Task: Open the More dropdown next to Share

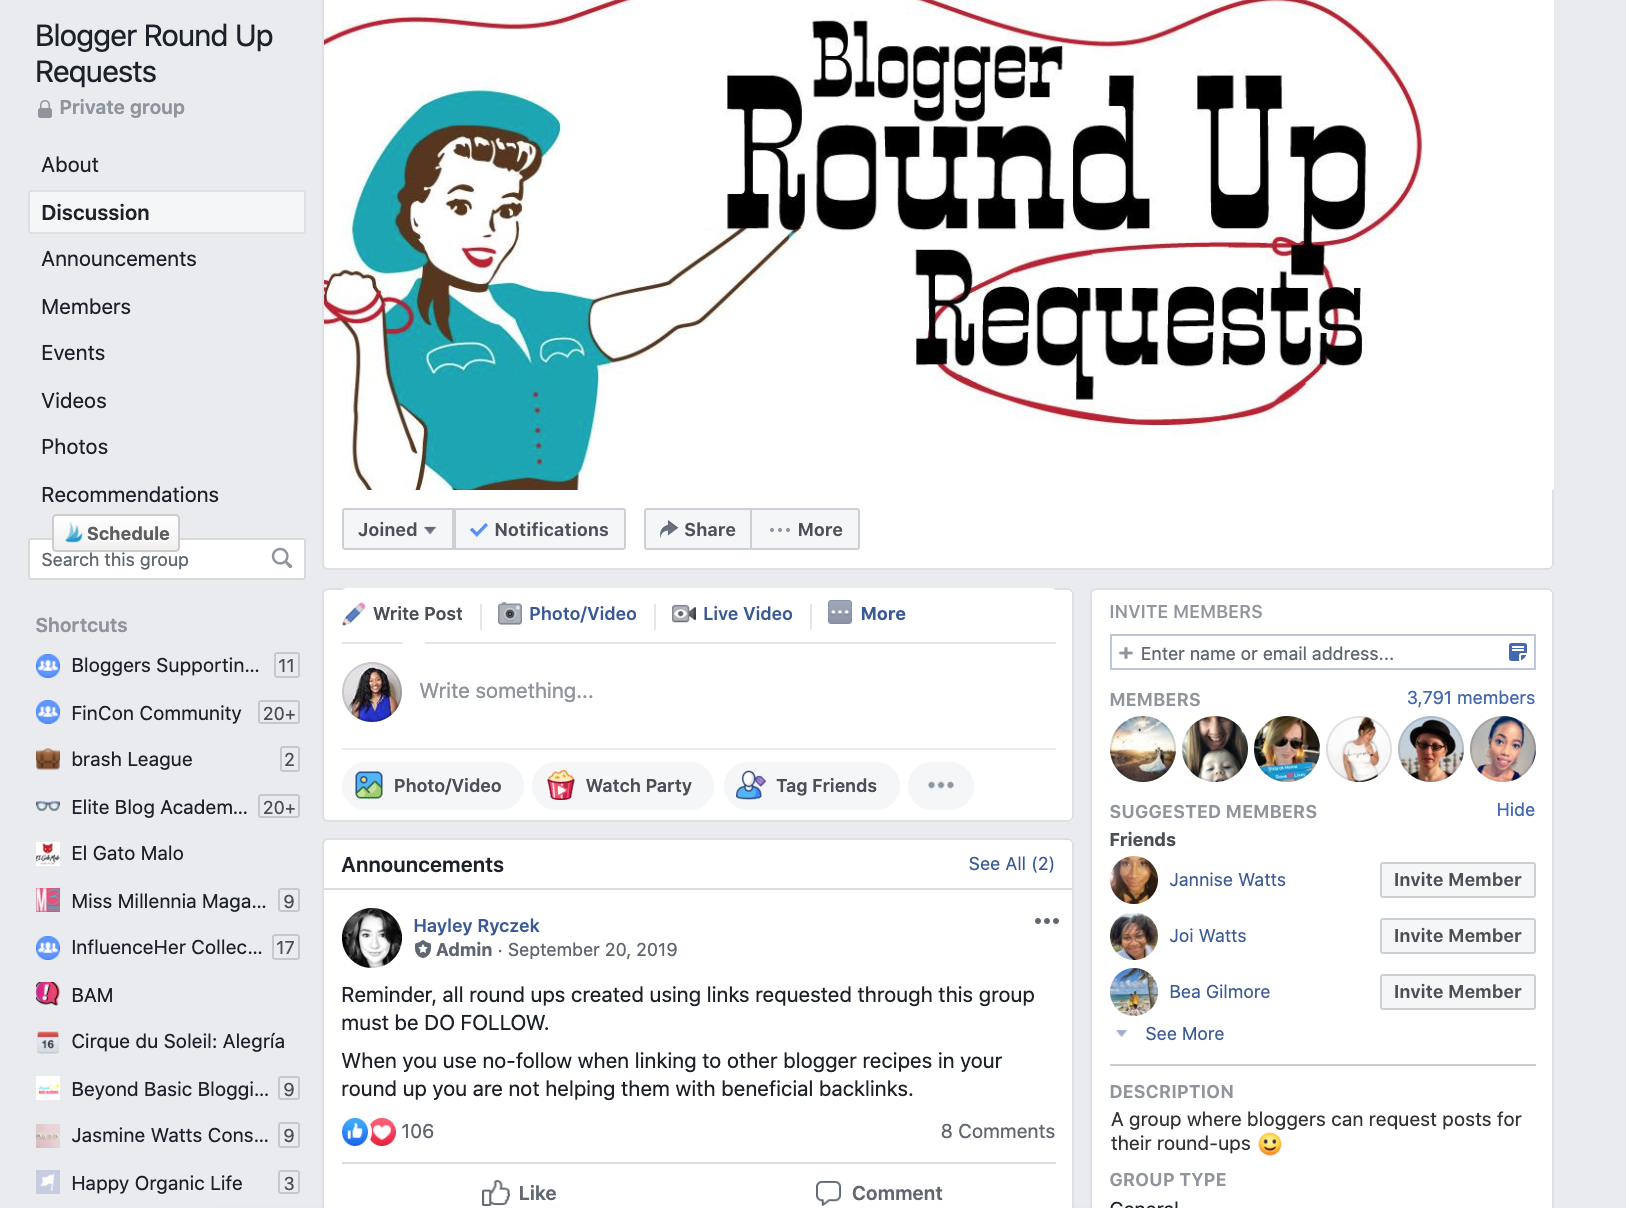Action: click(x=806, y=529)
